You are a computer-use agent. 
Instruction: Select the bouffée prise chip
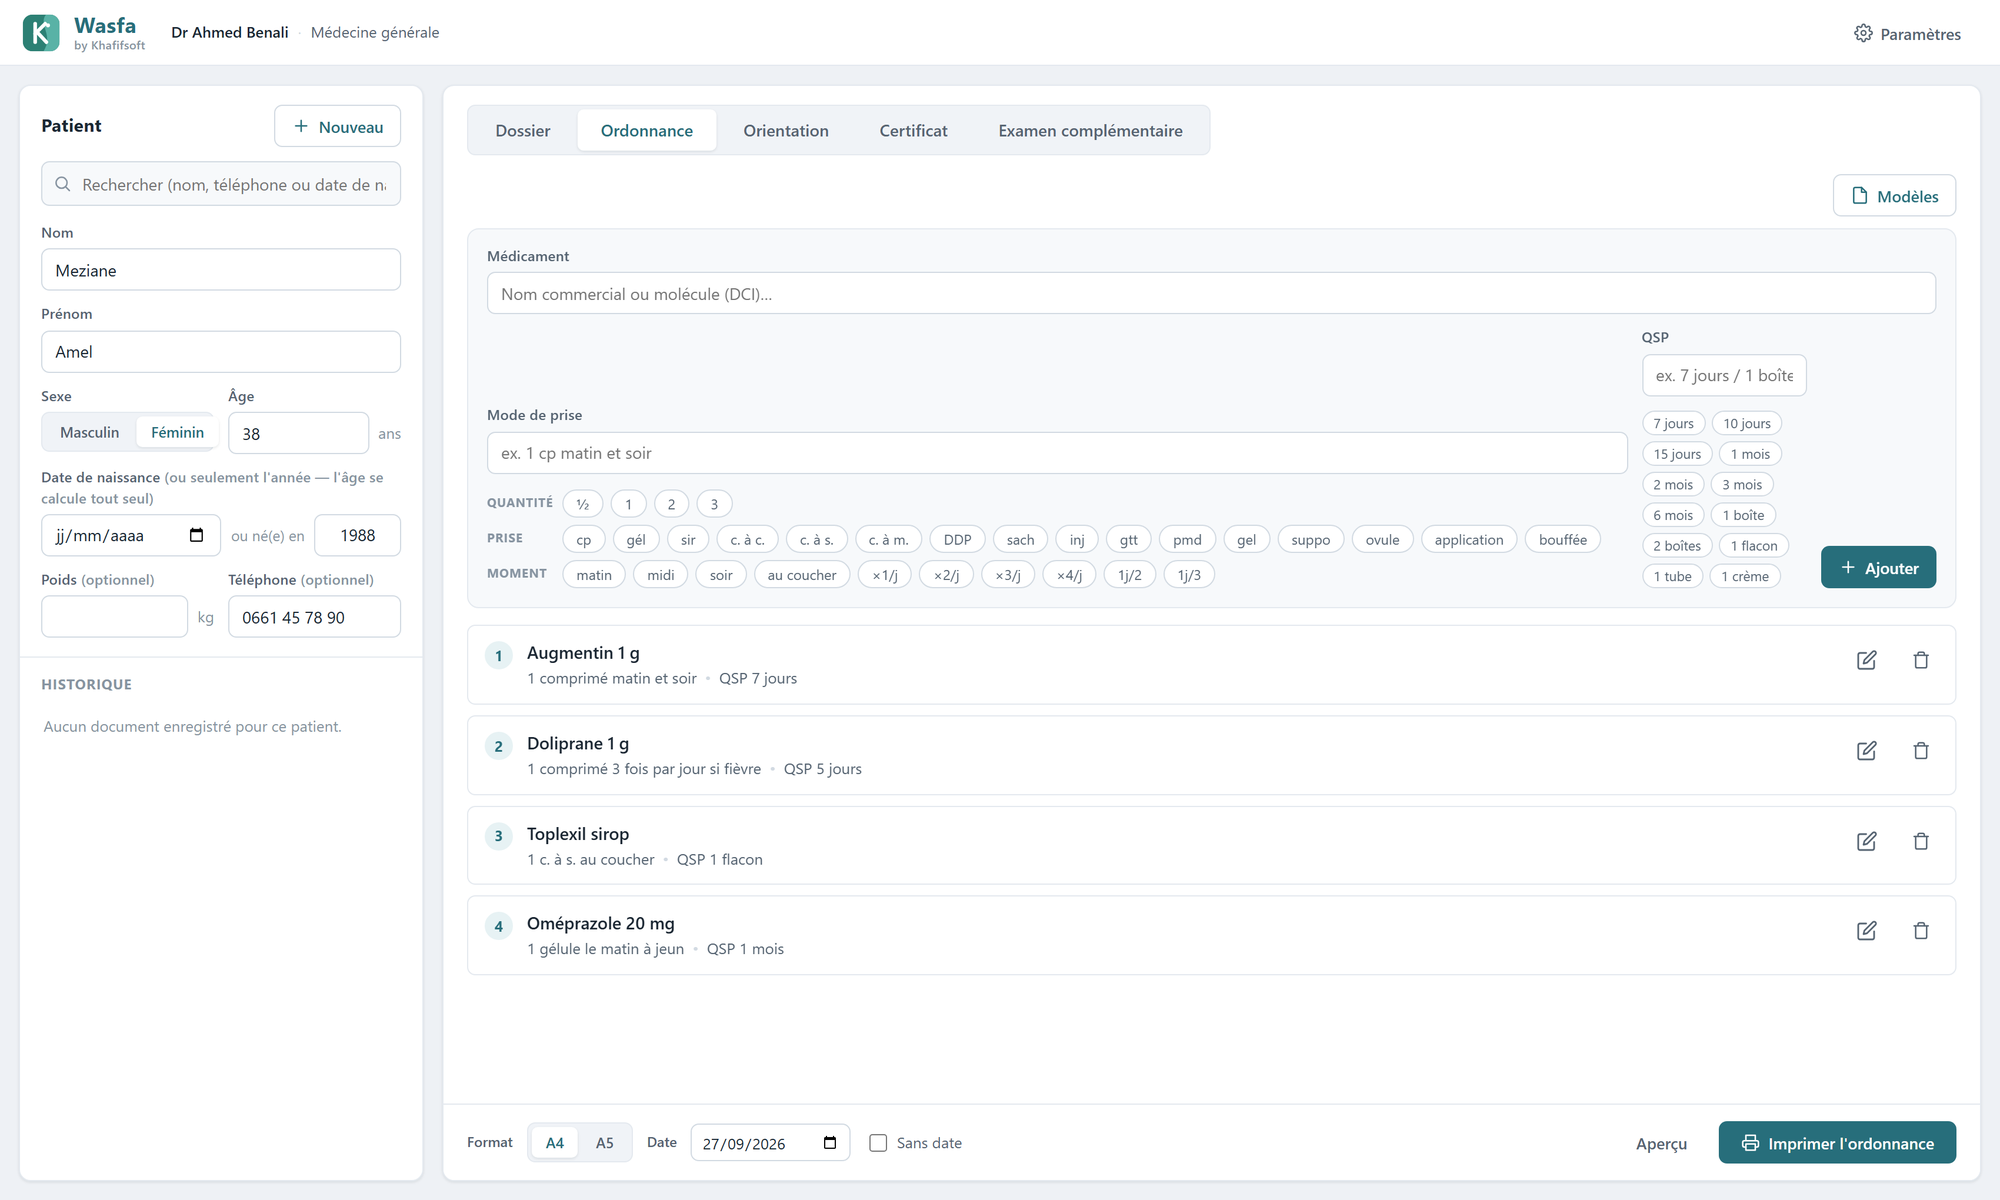pyautogui.click(x=1563, y=540)
